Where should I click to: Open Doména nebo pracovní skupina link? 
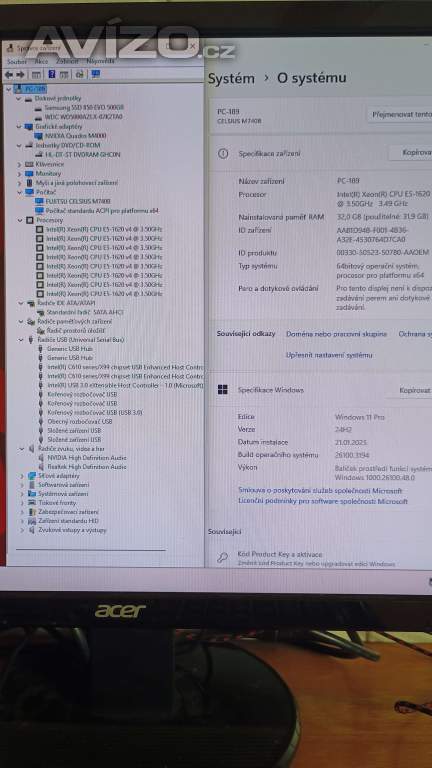(336, 334)
